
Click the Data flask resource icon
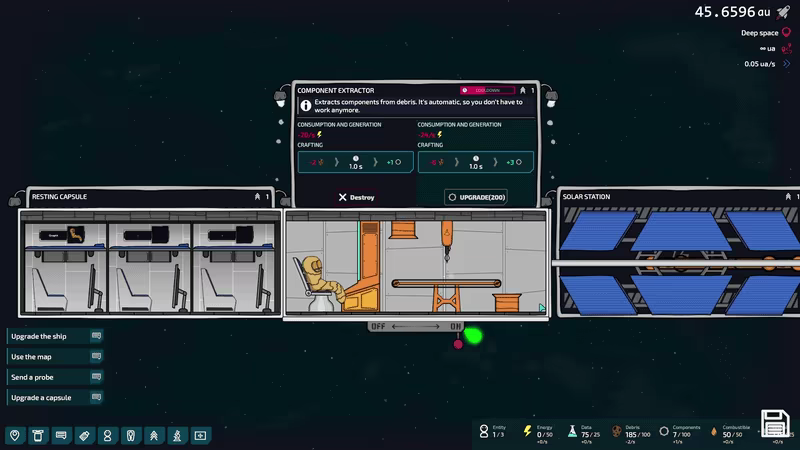572,432
